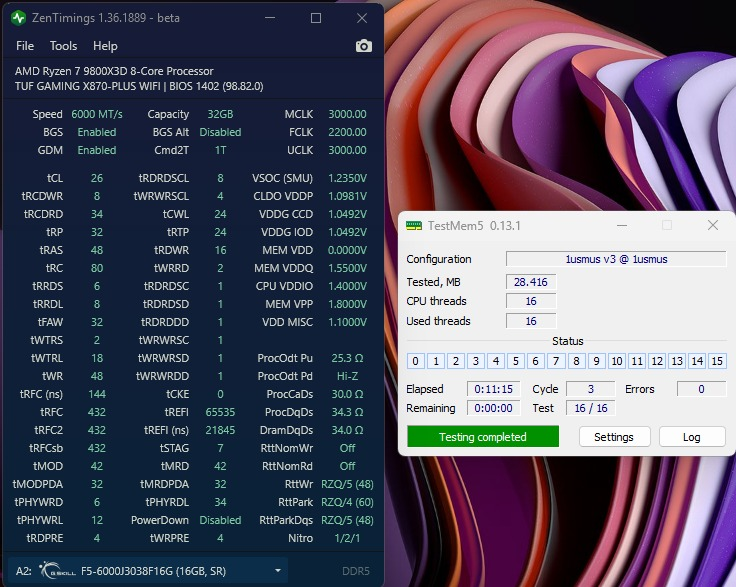
Task: Click the Test progress field 16 / 16
Action: click(x=590, y=408)
